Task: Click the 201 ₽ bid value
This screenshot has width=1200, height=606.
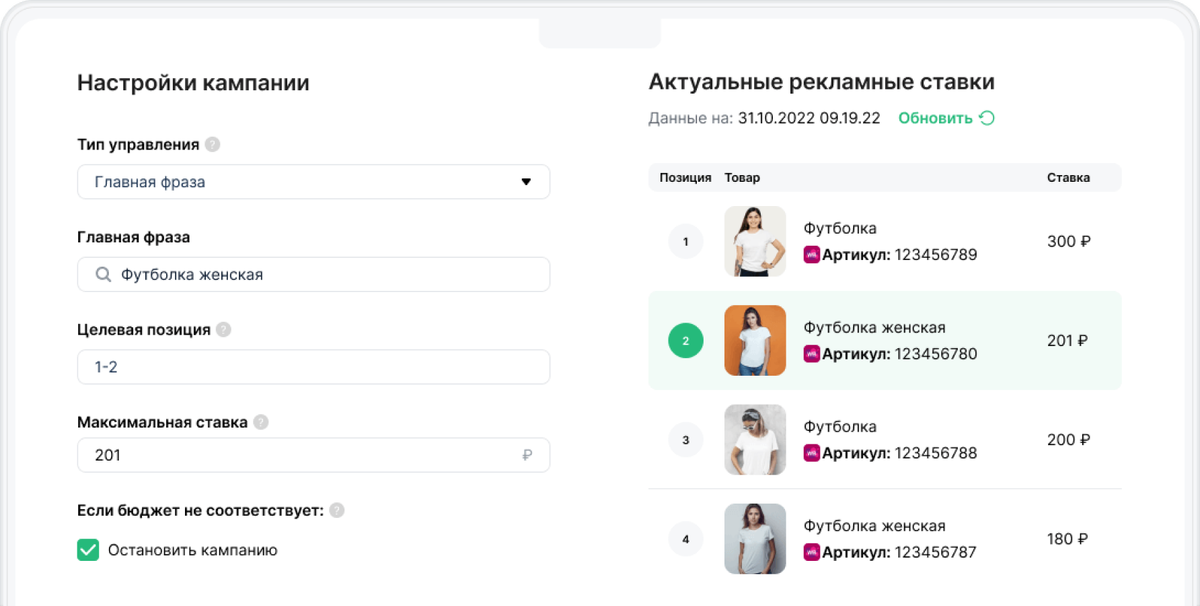Action: (1067, 341)
